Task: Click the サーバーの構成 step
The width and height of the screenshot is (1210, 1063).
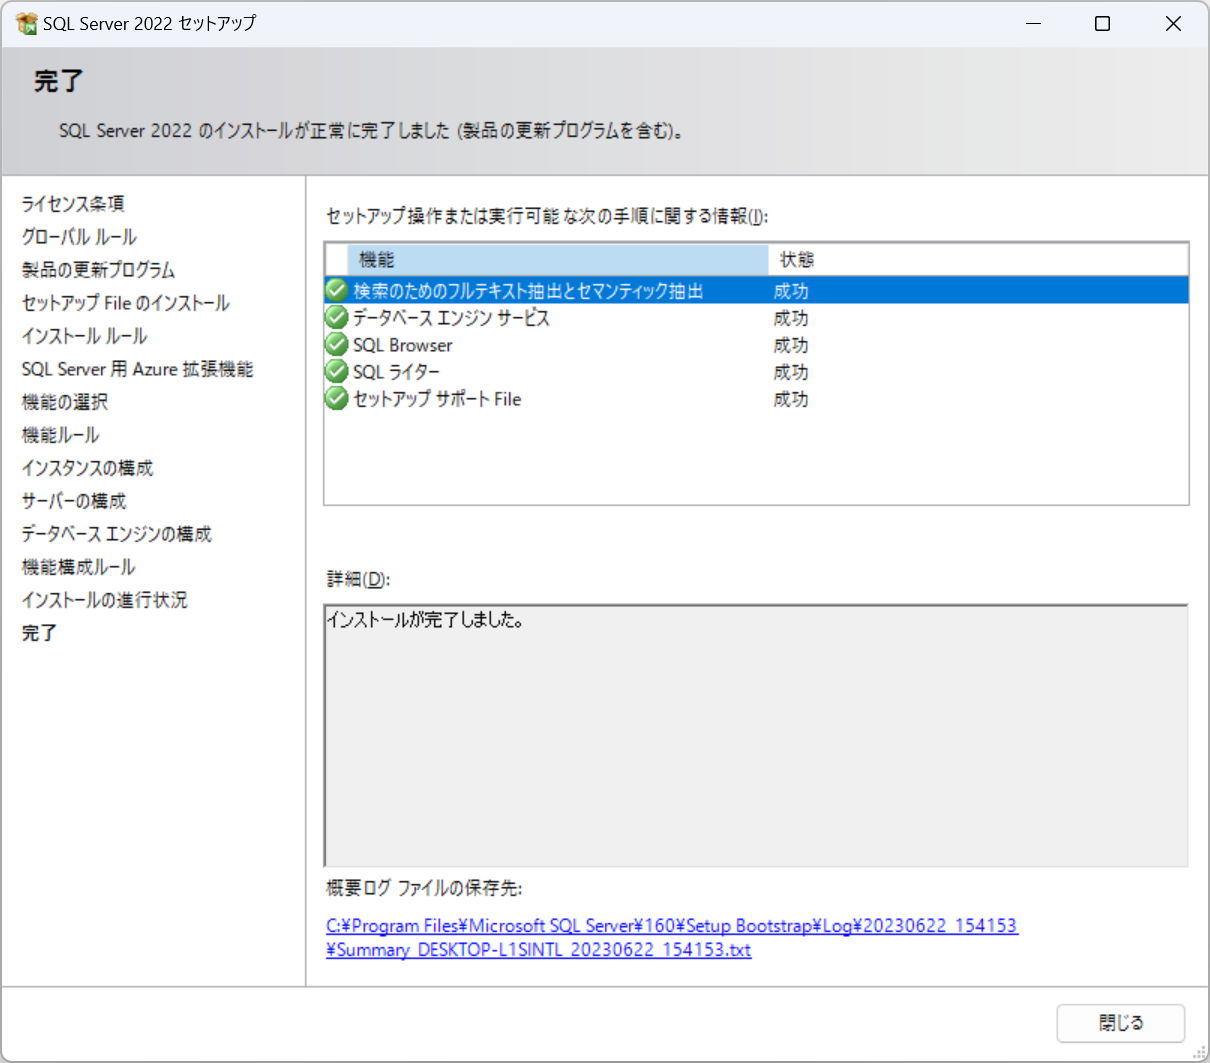Action: [x=73, y=501]
